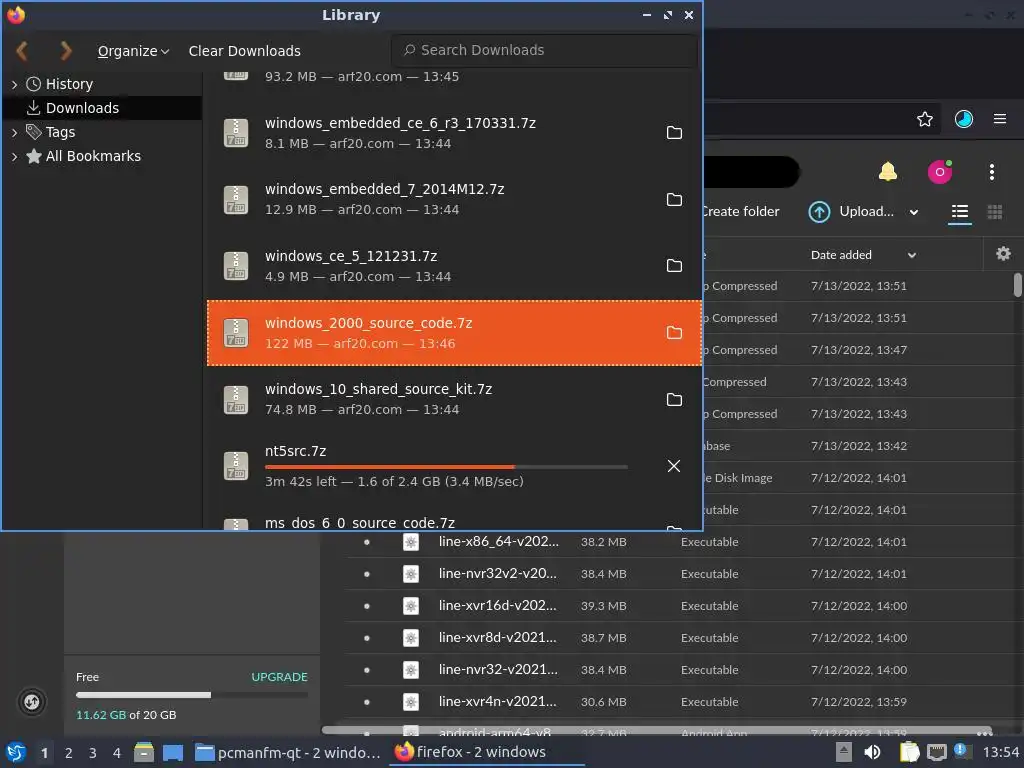This screenshot has width=1024, height=768.
Task: Click Clear Downloads button
Action: pyautogui.click(x=244, y=51)
